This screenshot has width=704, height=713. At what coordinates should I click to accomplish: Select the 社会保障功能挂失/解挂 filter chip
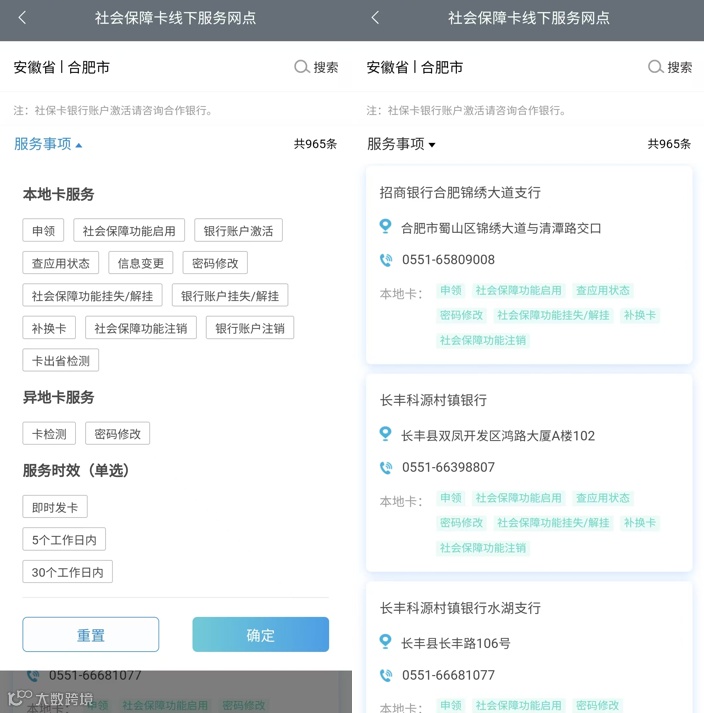point(92,296)
